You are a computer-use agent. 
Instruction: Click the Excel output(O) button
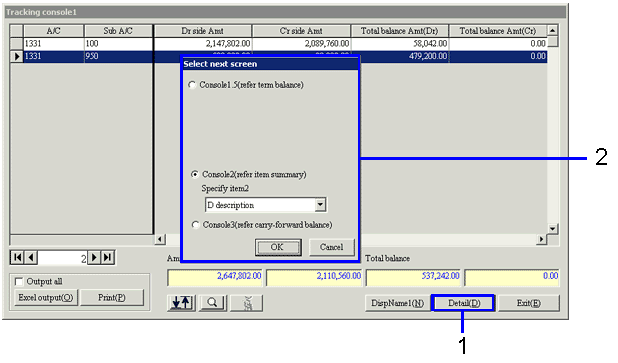[x=46, y=298]
